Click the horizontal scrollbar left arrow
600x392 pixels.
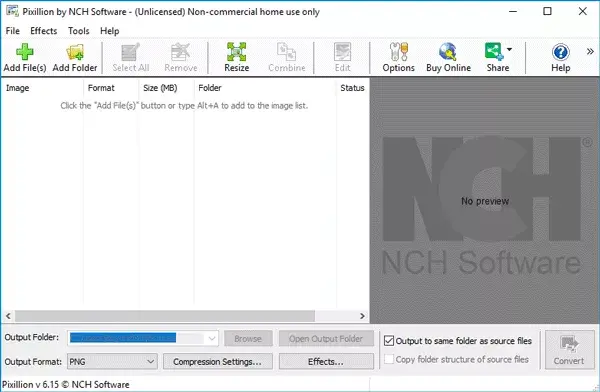(x=8, y=316)
